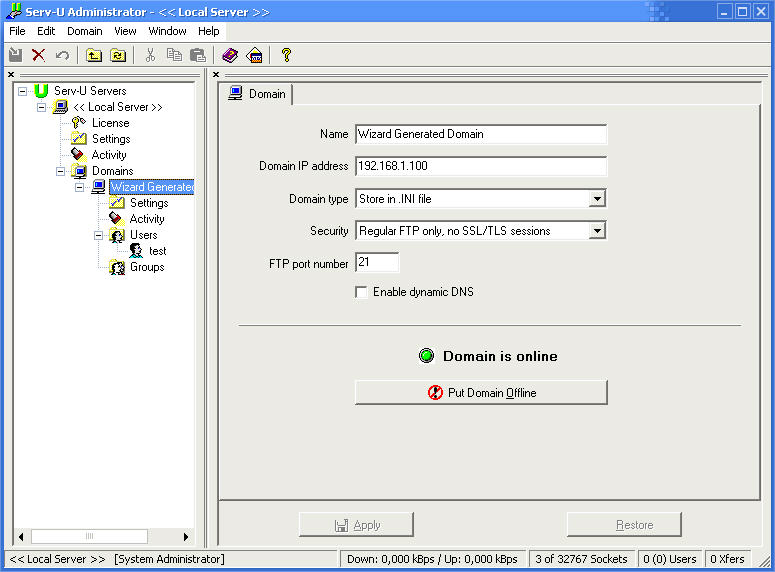Image resolution: width=775 pixels, height=572 pixels.
Task: Open the Edit menu
Action: [x=46, y=31]
